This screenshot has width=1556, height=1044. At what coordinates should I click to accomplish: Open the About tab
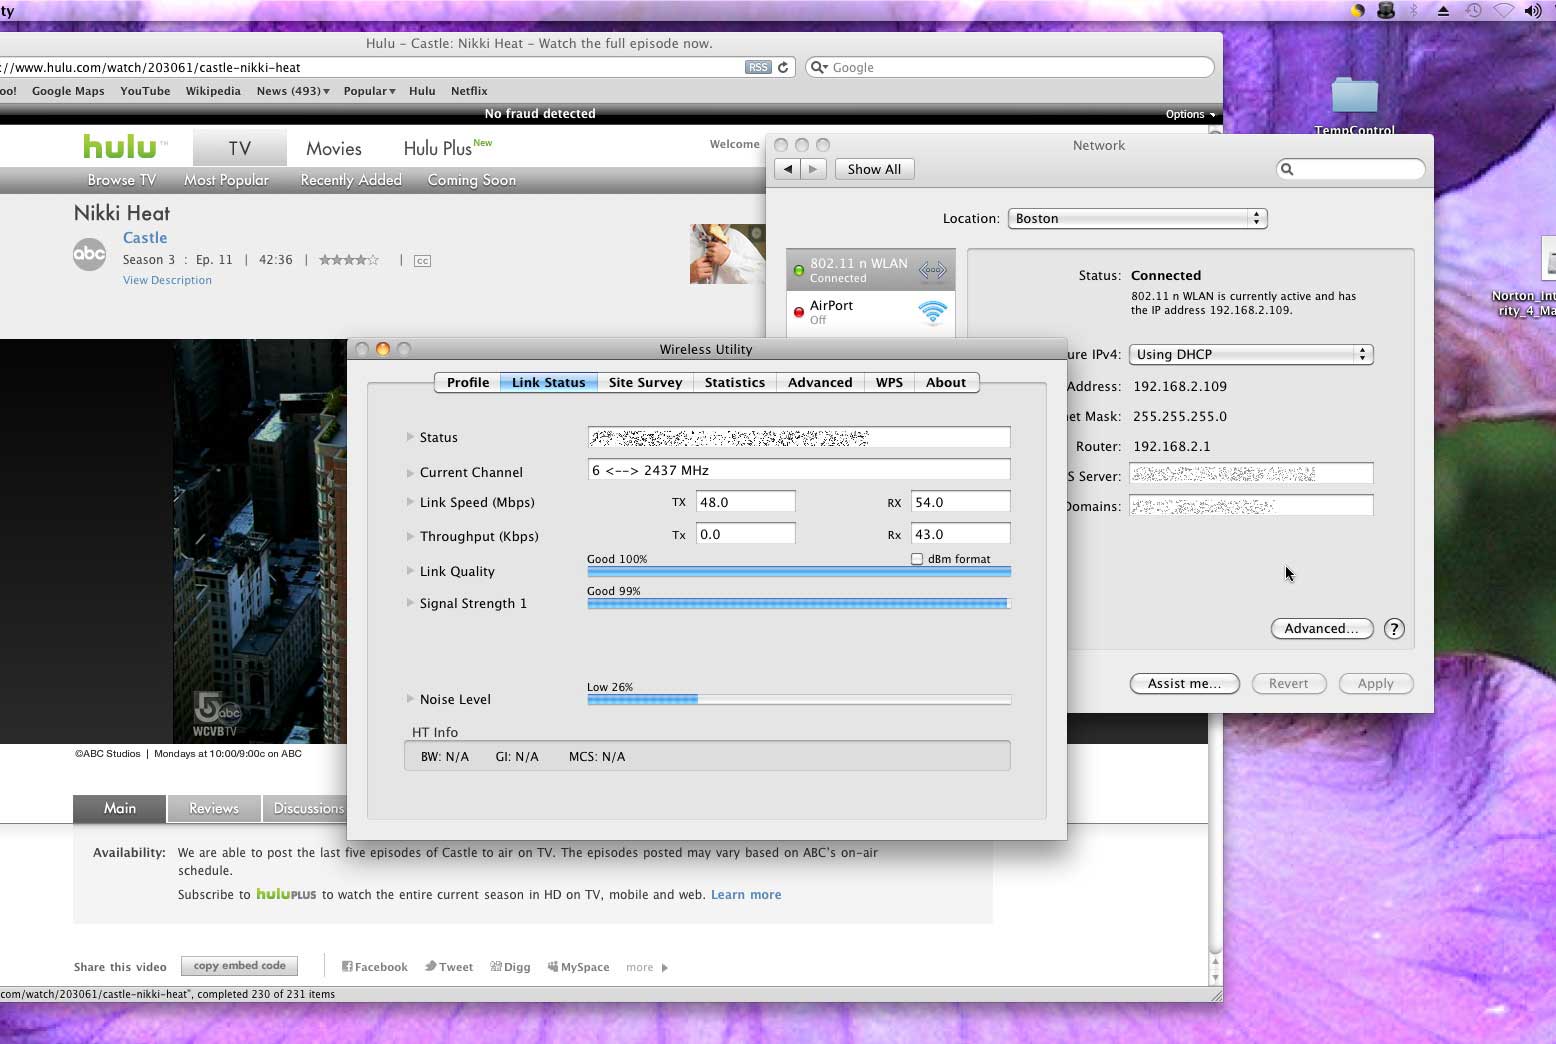coord(946,382)
